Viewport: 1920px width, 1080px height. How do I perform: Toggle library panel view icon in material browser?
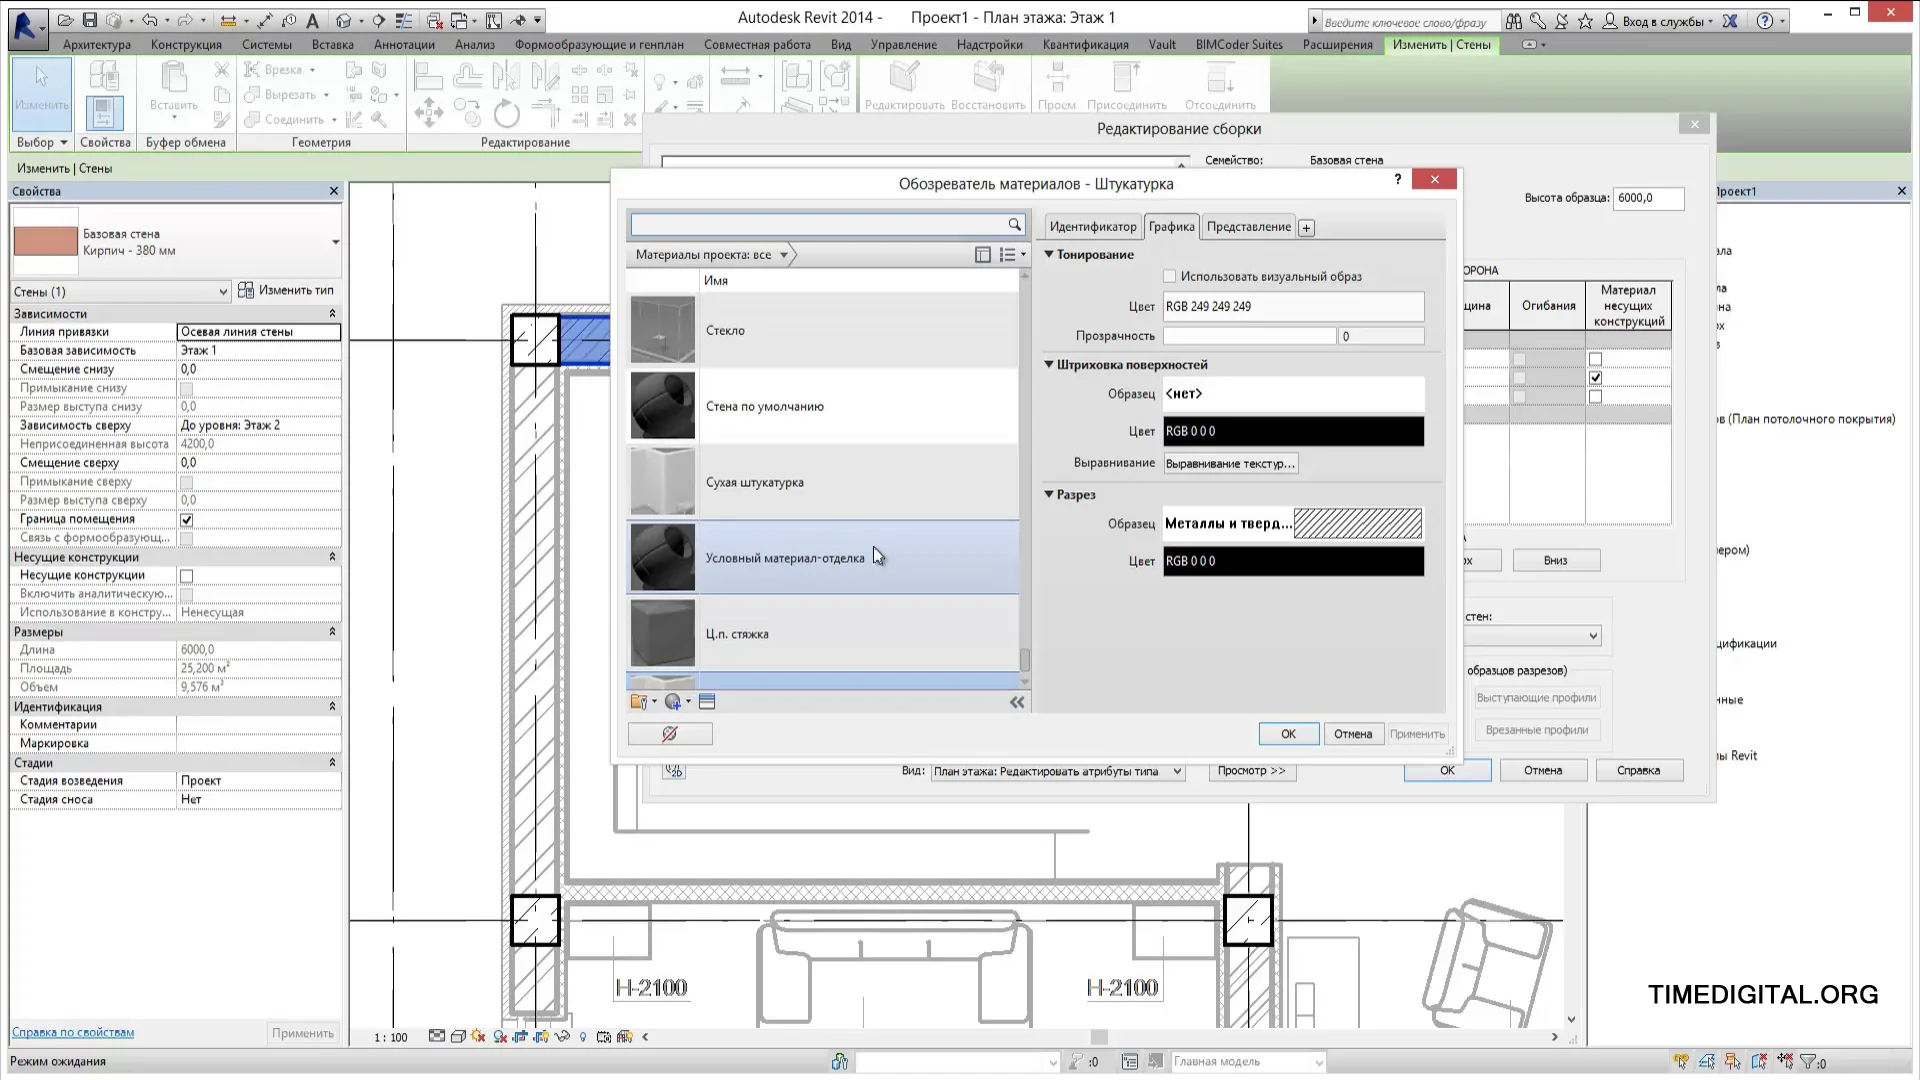click(x=982, y=255)
